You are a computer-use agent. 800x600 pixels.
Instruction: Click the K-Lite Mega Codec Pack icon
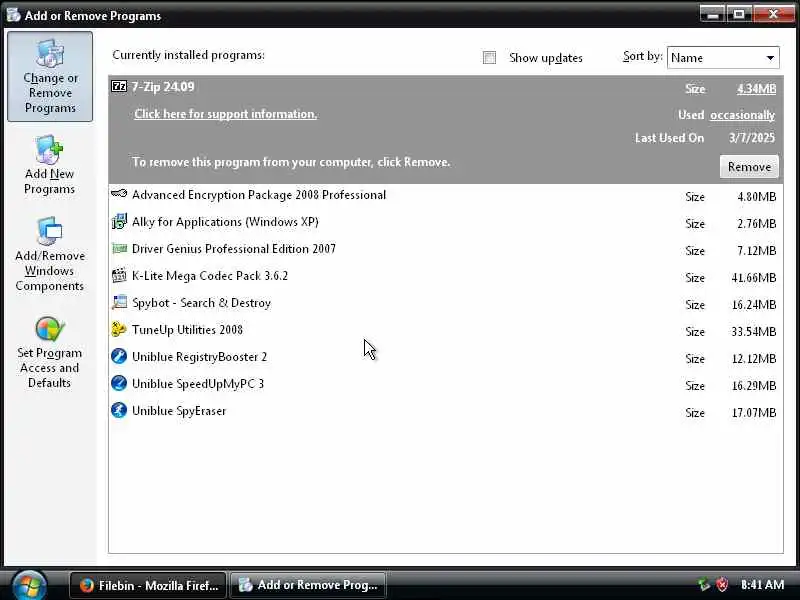tap(119, 276)
